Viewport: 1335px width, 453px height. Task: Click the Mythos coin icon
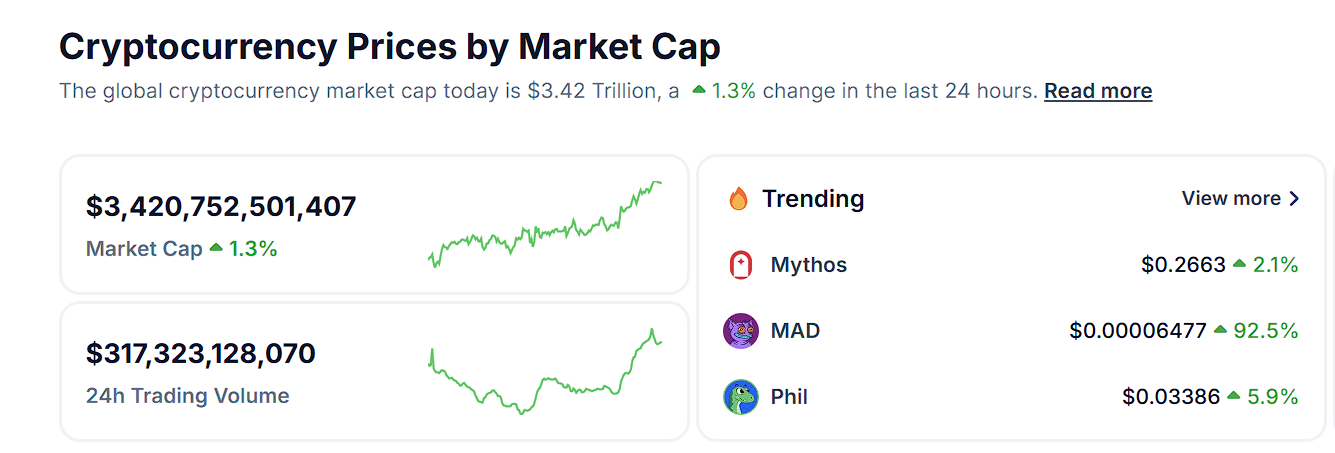point(740,265)
